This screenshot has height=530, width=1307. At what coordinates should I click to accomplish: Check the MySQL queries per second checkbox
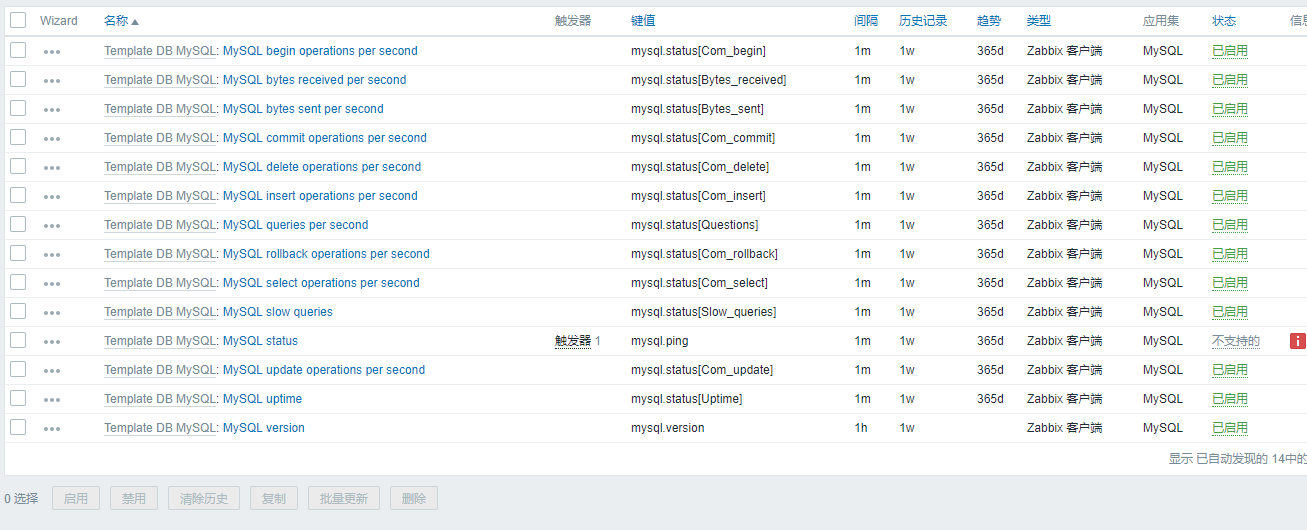click(x=18, y=224)
